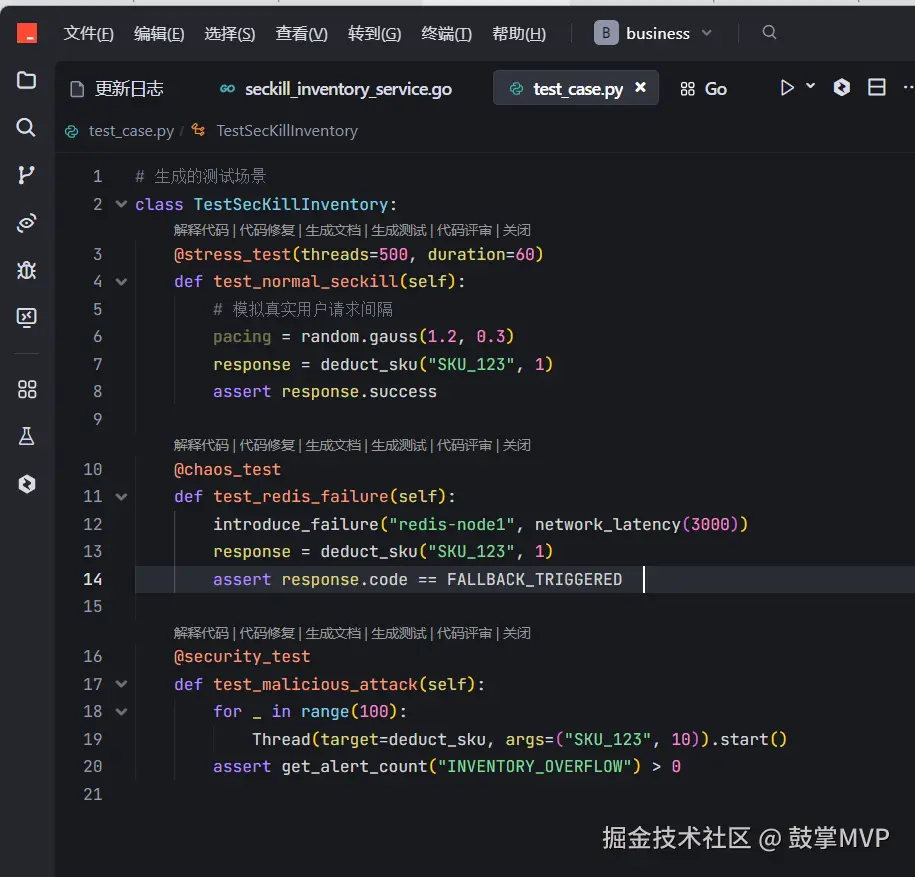
Task: Open the Testing flask icon
Action: click(x=26, y=436)
